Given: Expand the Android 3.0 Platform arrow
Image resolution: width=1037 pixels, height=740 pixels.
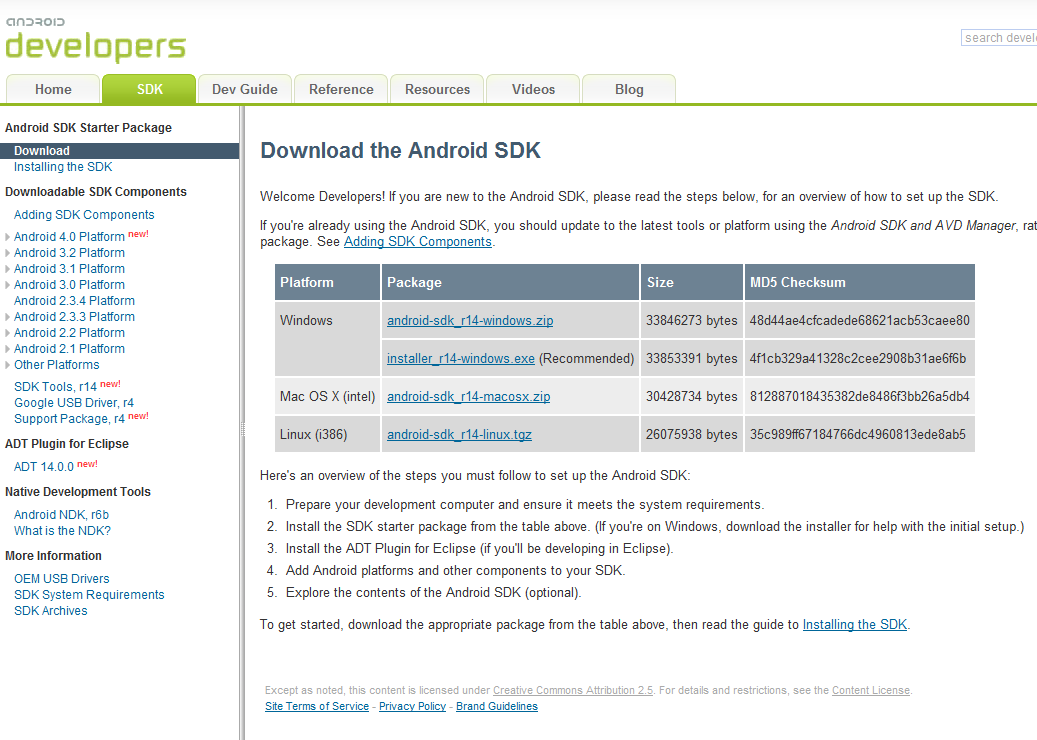Looking at the screenshot, I should click(x=7, y=285).
